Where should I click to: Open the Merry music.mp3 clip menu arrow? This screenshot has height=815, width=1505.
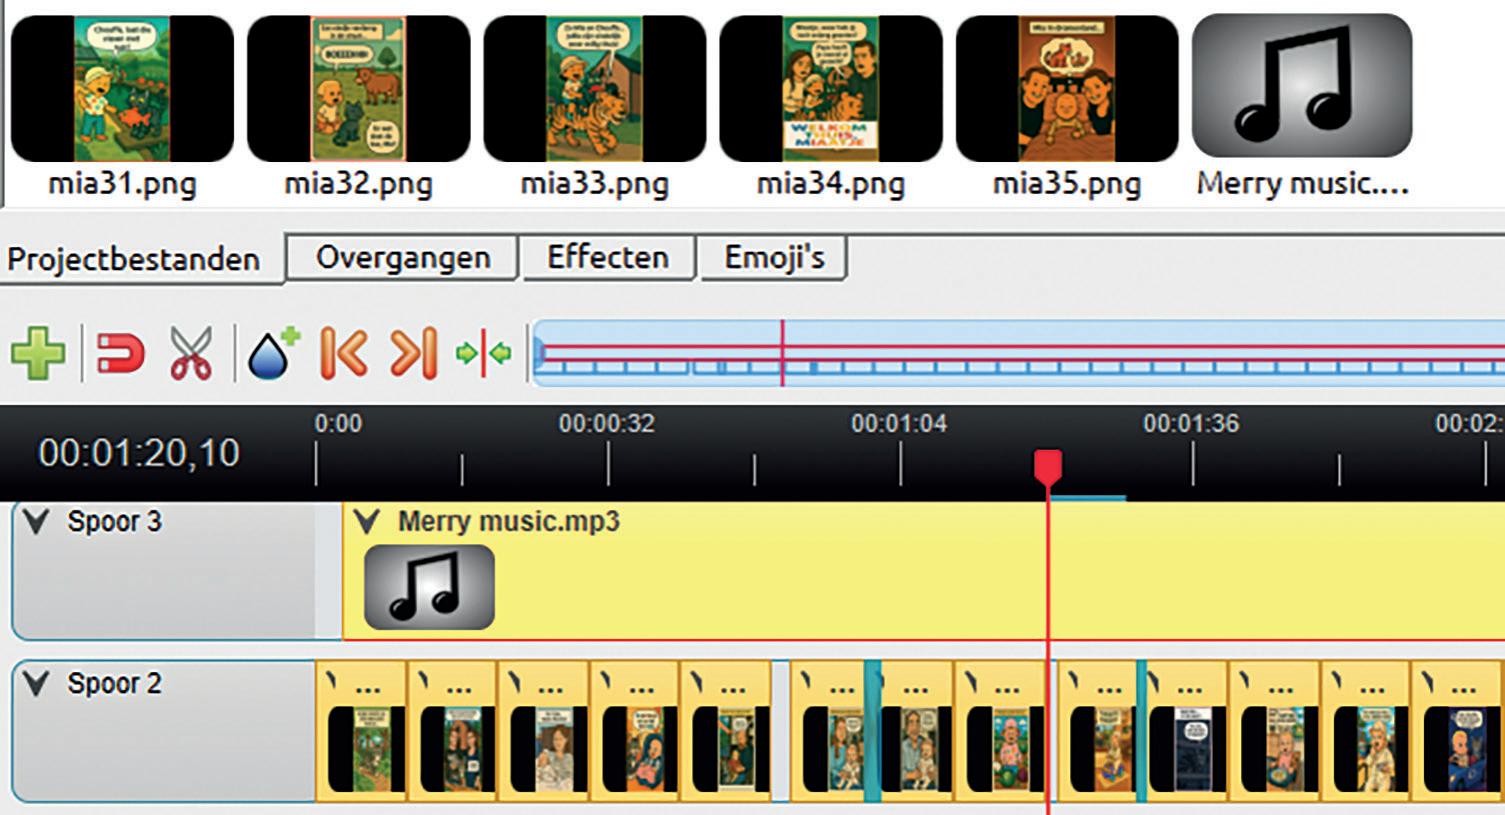[x=368, y=521]
